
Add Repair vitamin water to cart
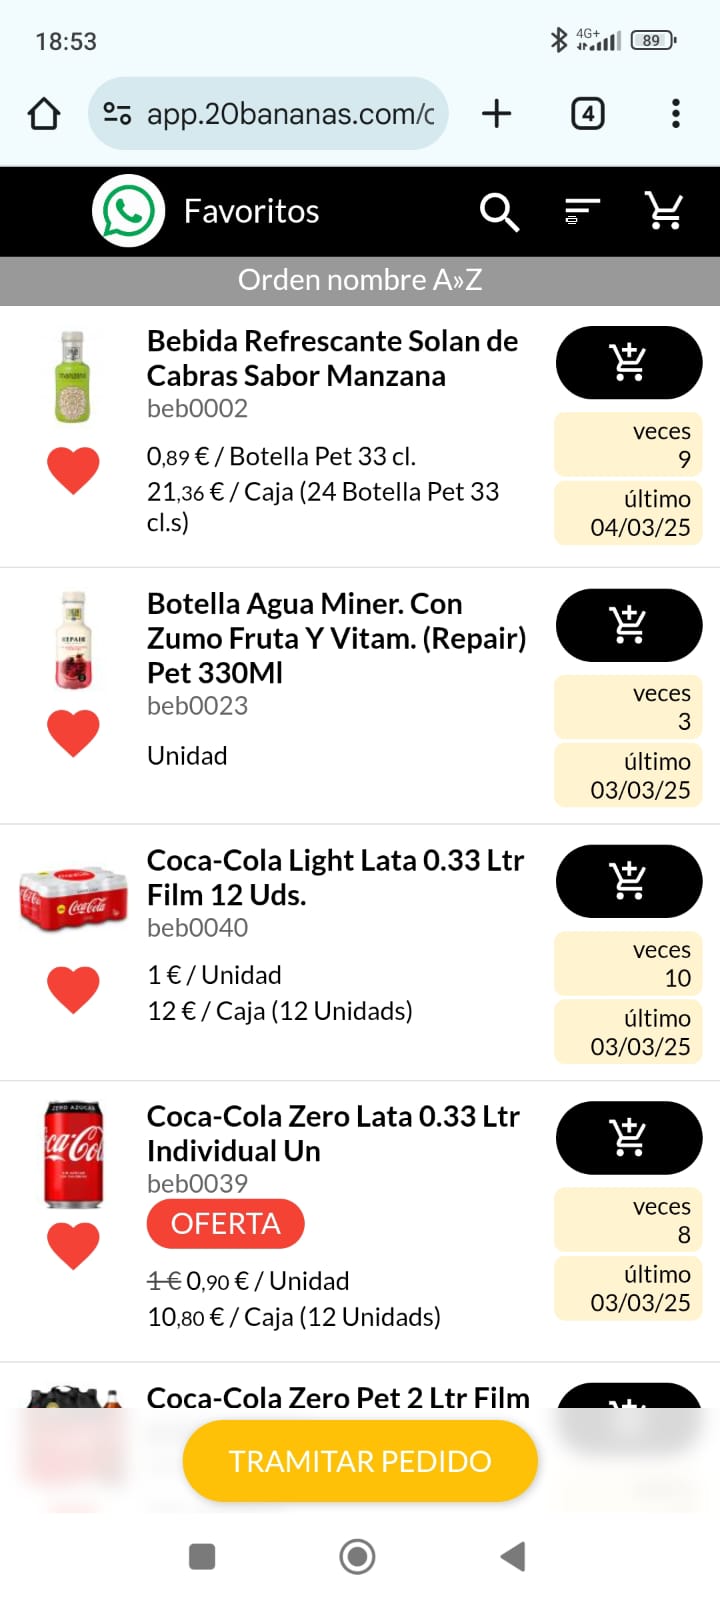(x=629, y=625)
